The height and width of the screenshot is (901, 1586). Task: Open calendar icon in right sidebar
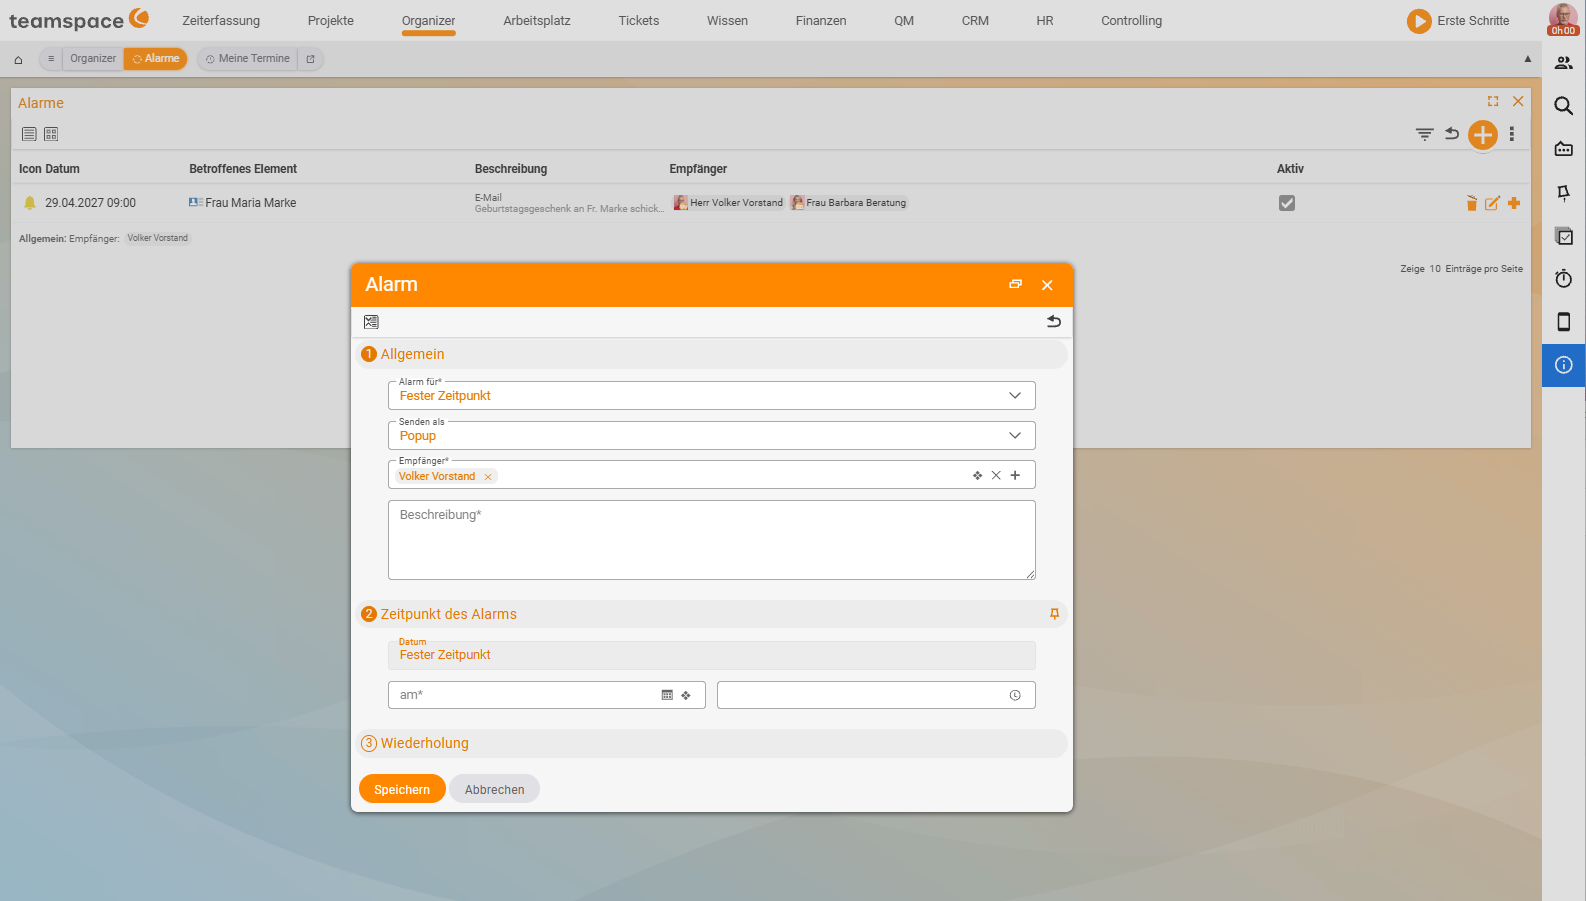point(1564,149)
